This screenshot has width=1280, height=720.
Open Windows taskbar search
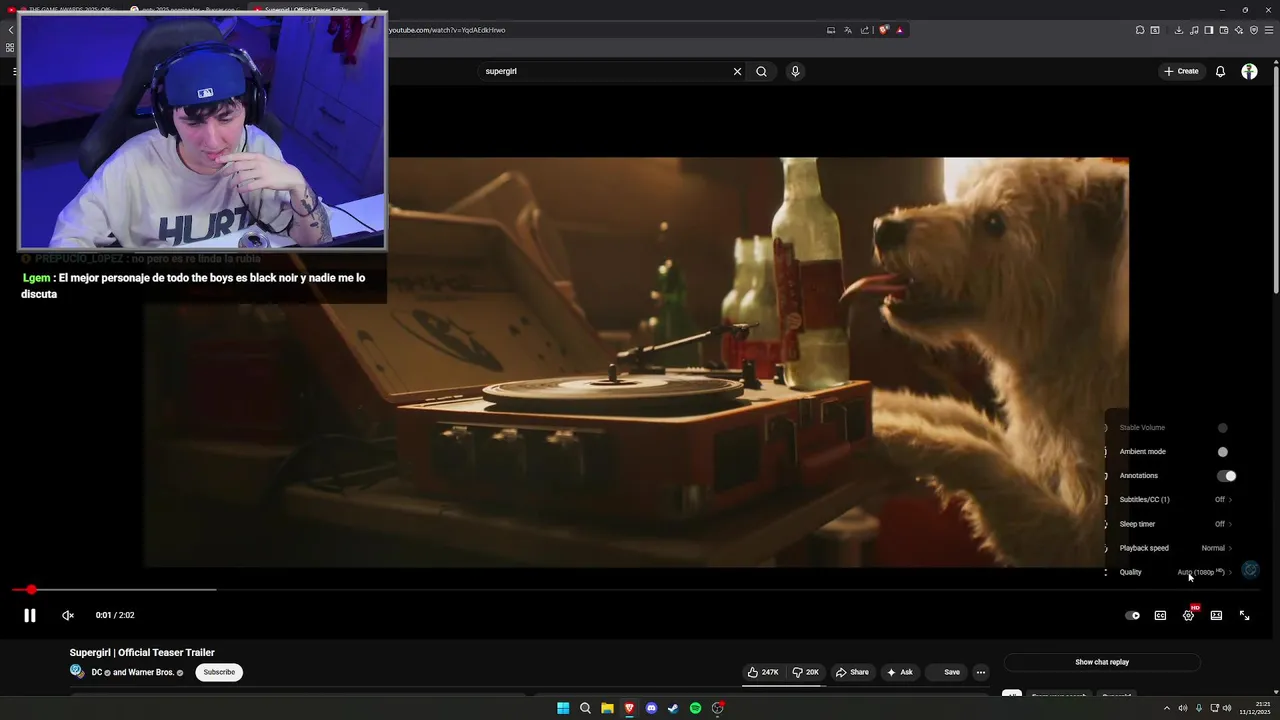pyautogui.click(x=585, y=708)
